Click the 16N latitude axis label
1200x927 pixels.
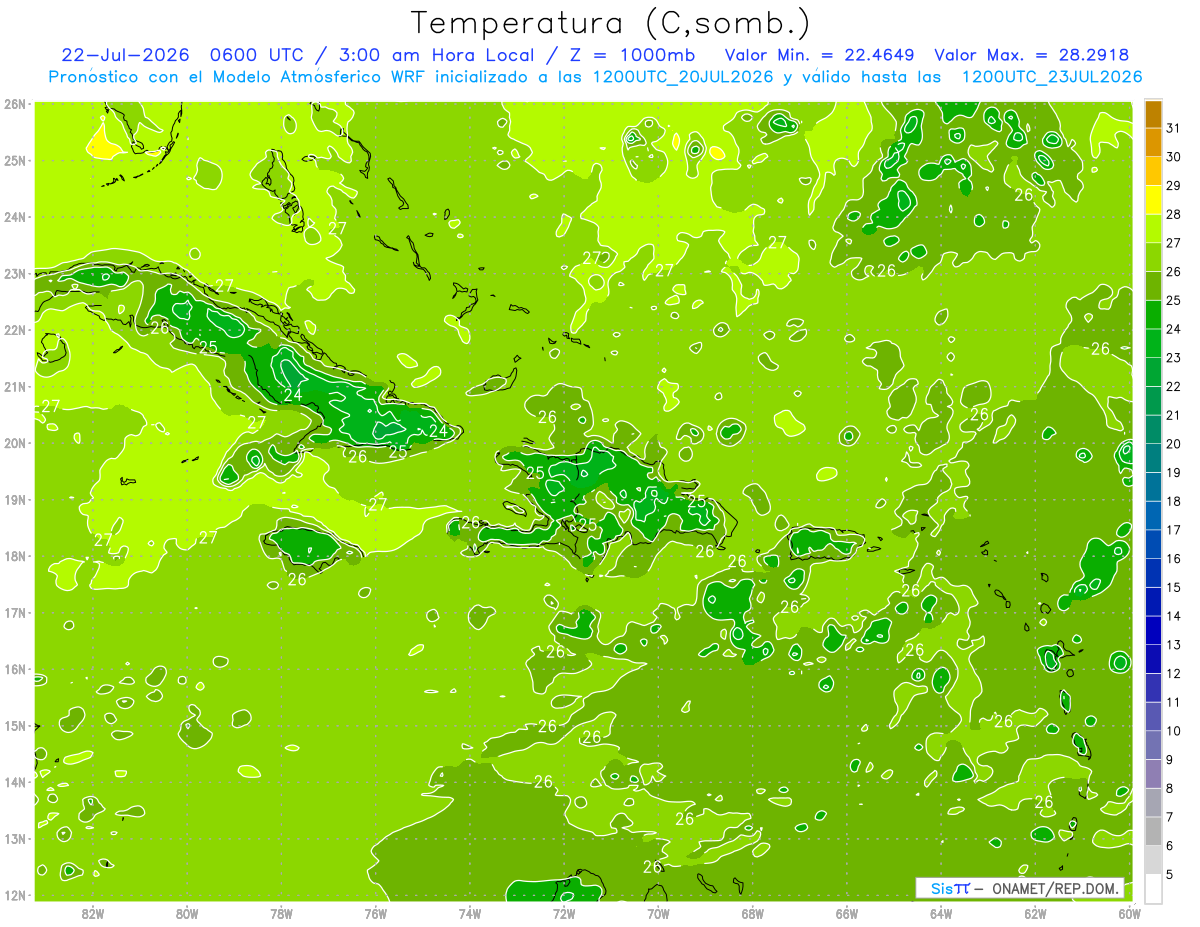point(15,669)
